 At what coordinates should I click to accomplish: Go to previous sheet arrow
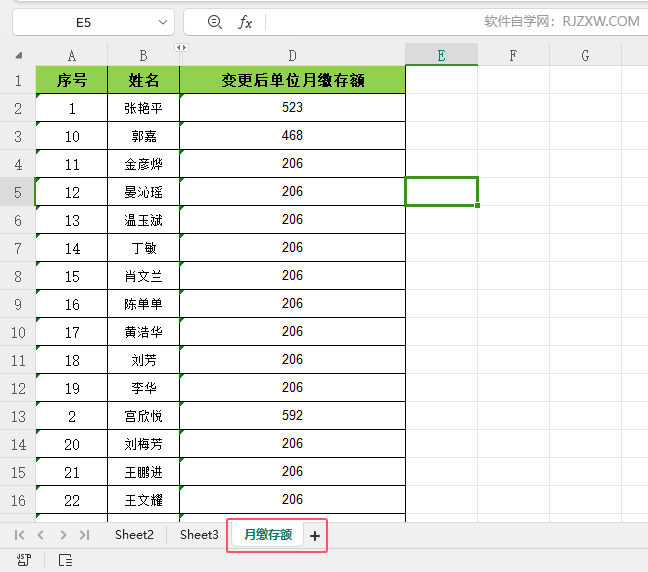point(40,535)
